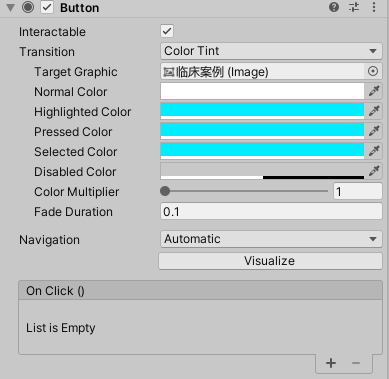The width and height of the screenshot is (389, 379).
Task: Open the Transition Color Tint dropdown
Action: (271, 51)
